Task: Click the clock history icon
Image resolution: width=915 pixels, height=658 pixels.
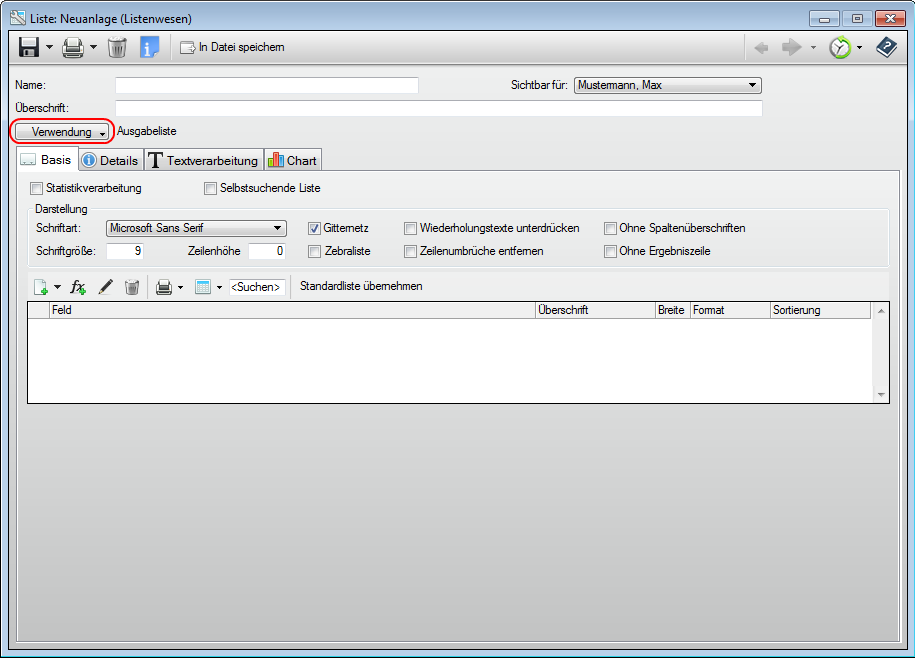Action: pos(839,47)
